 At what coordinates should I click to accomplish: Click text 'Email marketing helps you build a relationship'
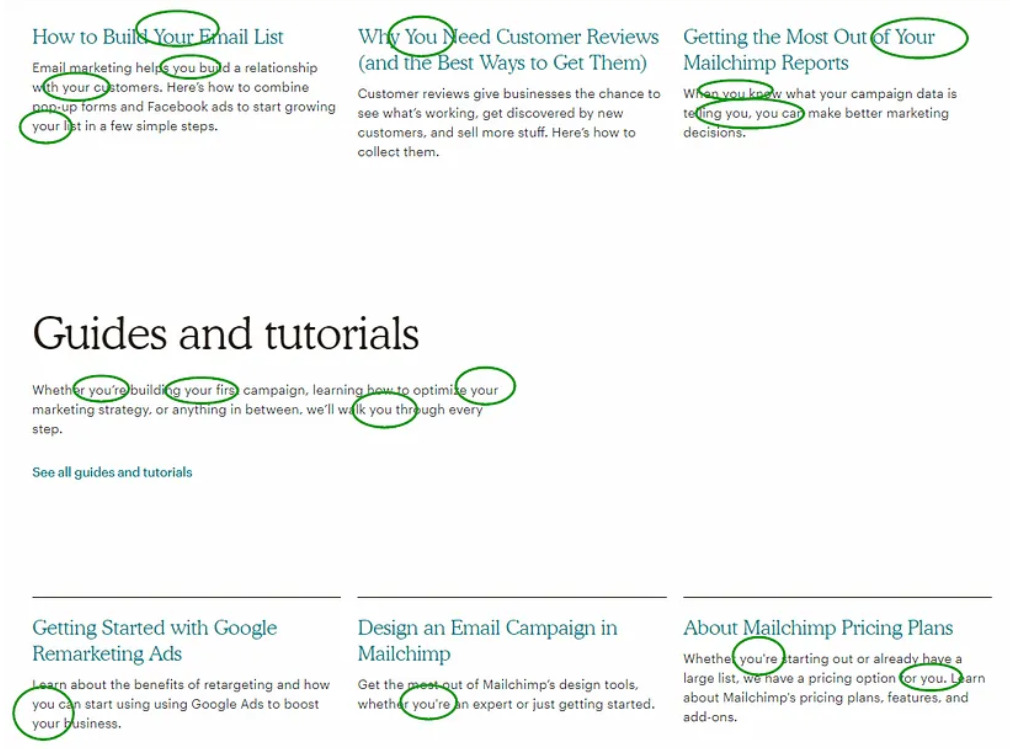175,68
